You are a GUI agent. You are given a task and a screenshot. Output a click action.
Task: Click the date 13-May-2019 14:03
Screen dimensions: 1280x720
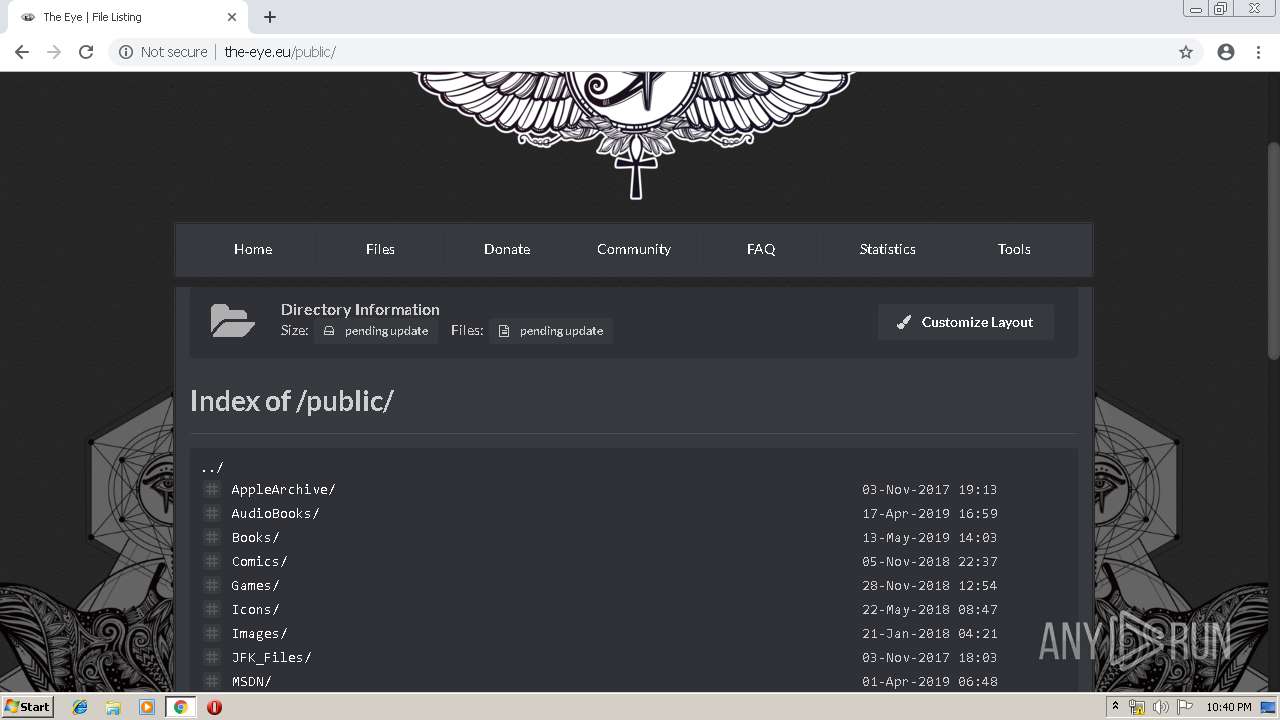930,537
